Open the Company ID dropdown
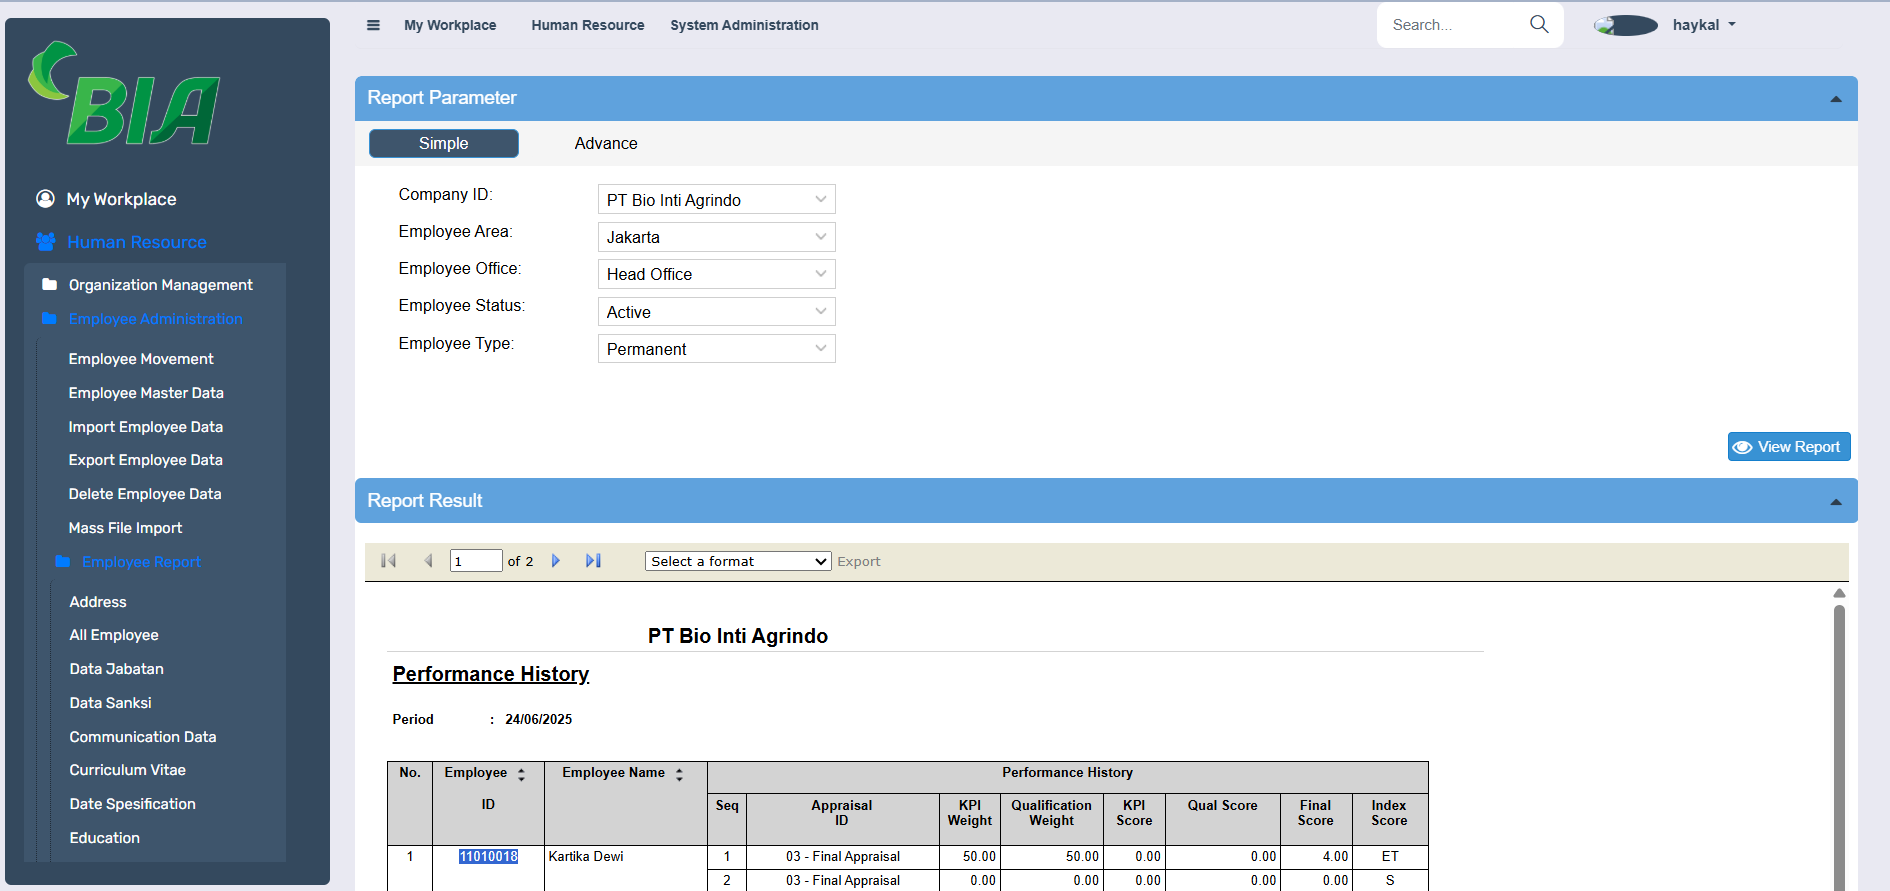Image resolution: width=1890 pixels, height=891 pixels. 717,200
